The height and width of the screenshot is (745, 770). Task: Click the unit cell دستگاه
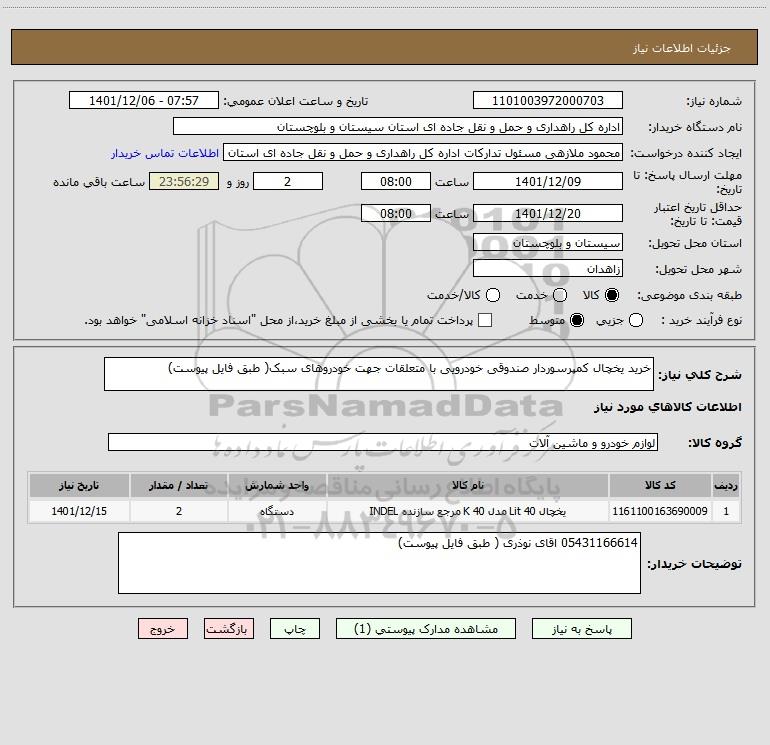tap(277, 511)
